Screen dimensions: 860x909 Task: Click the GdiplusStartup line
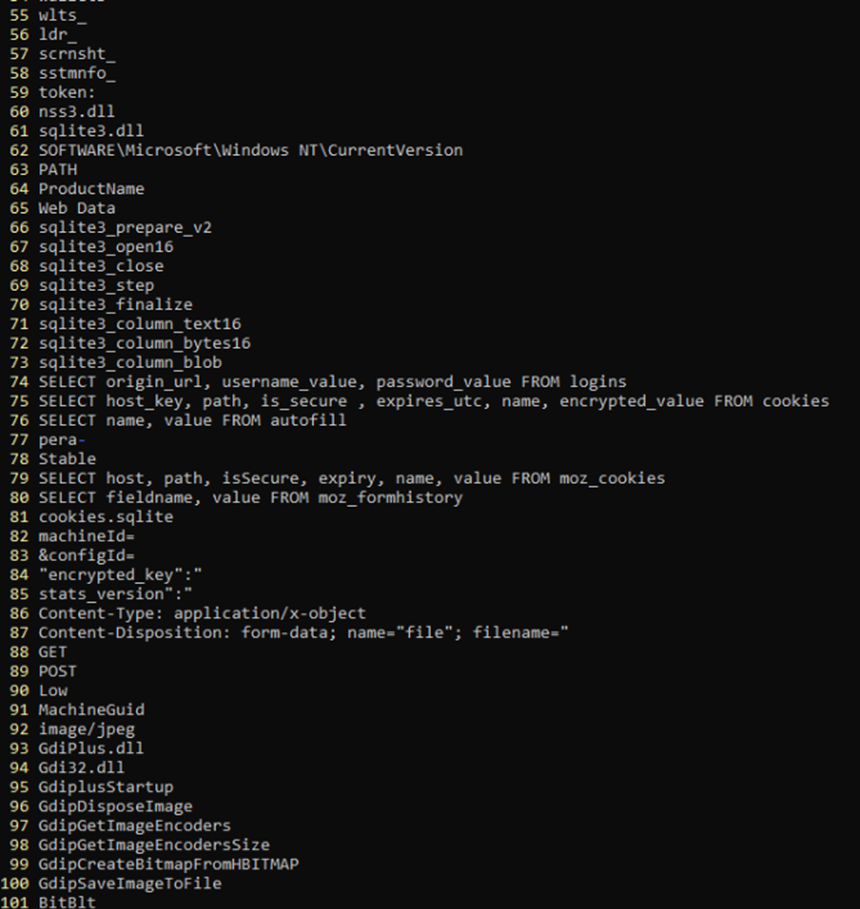[105, 787]
